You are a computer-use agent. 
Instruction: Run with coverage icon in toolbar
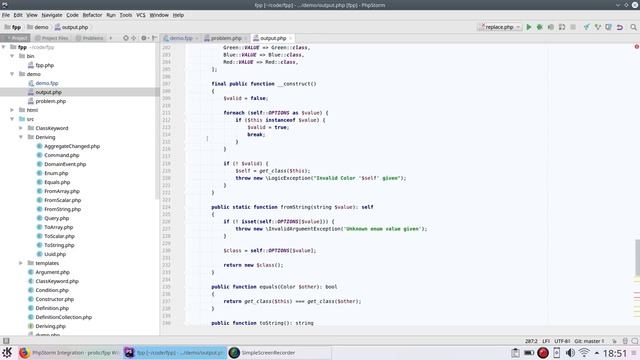coord(551,27)
